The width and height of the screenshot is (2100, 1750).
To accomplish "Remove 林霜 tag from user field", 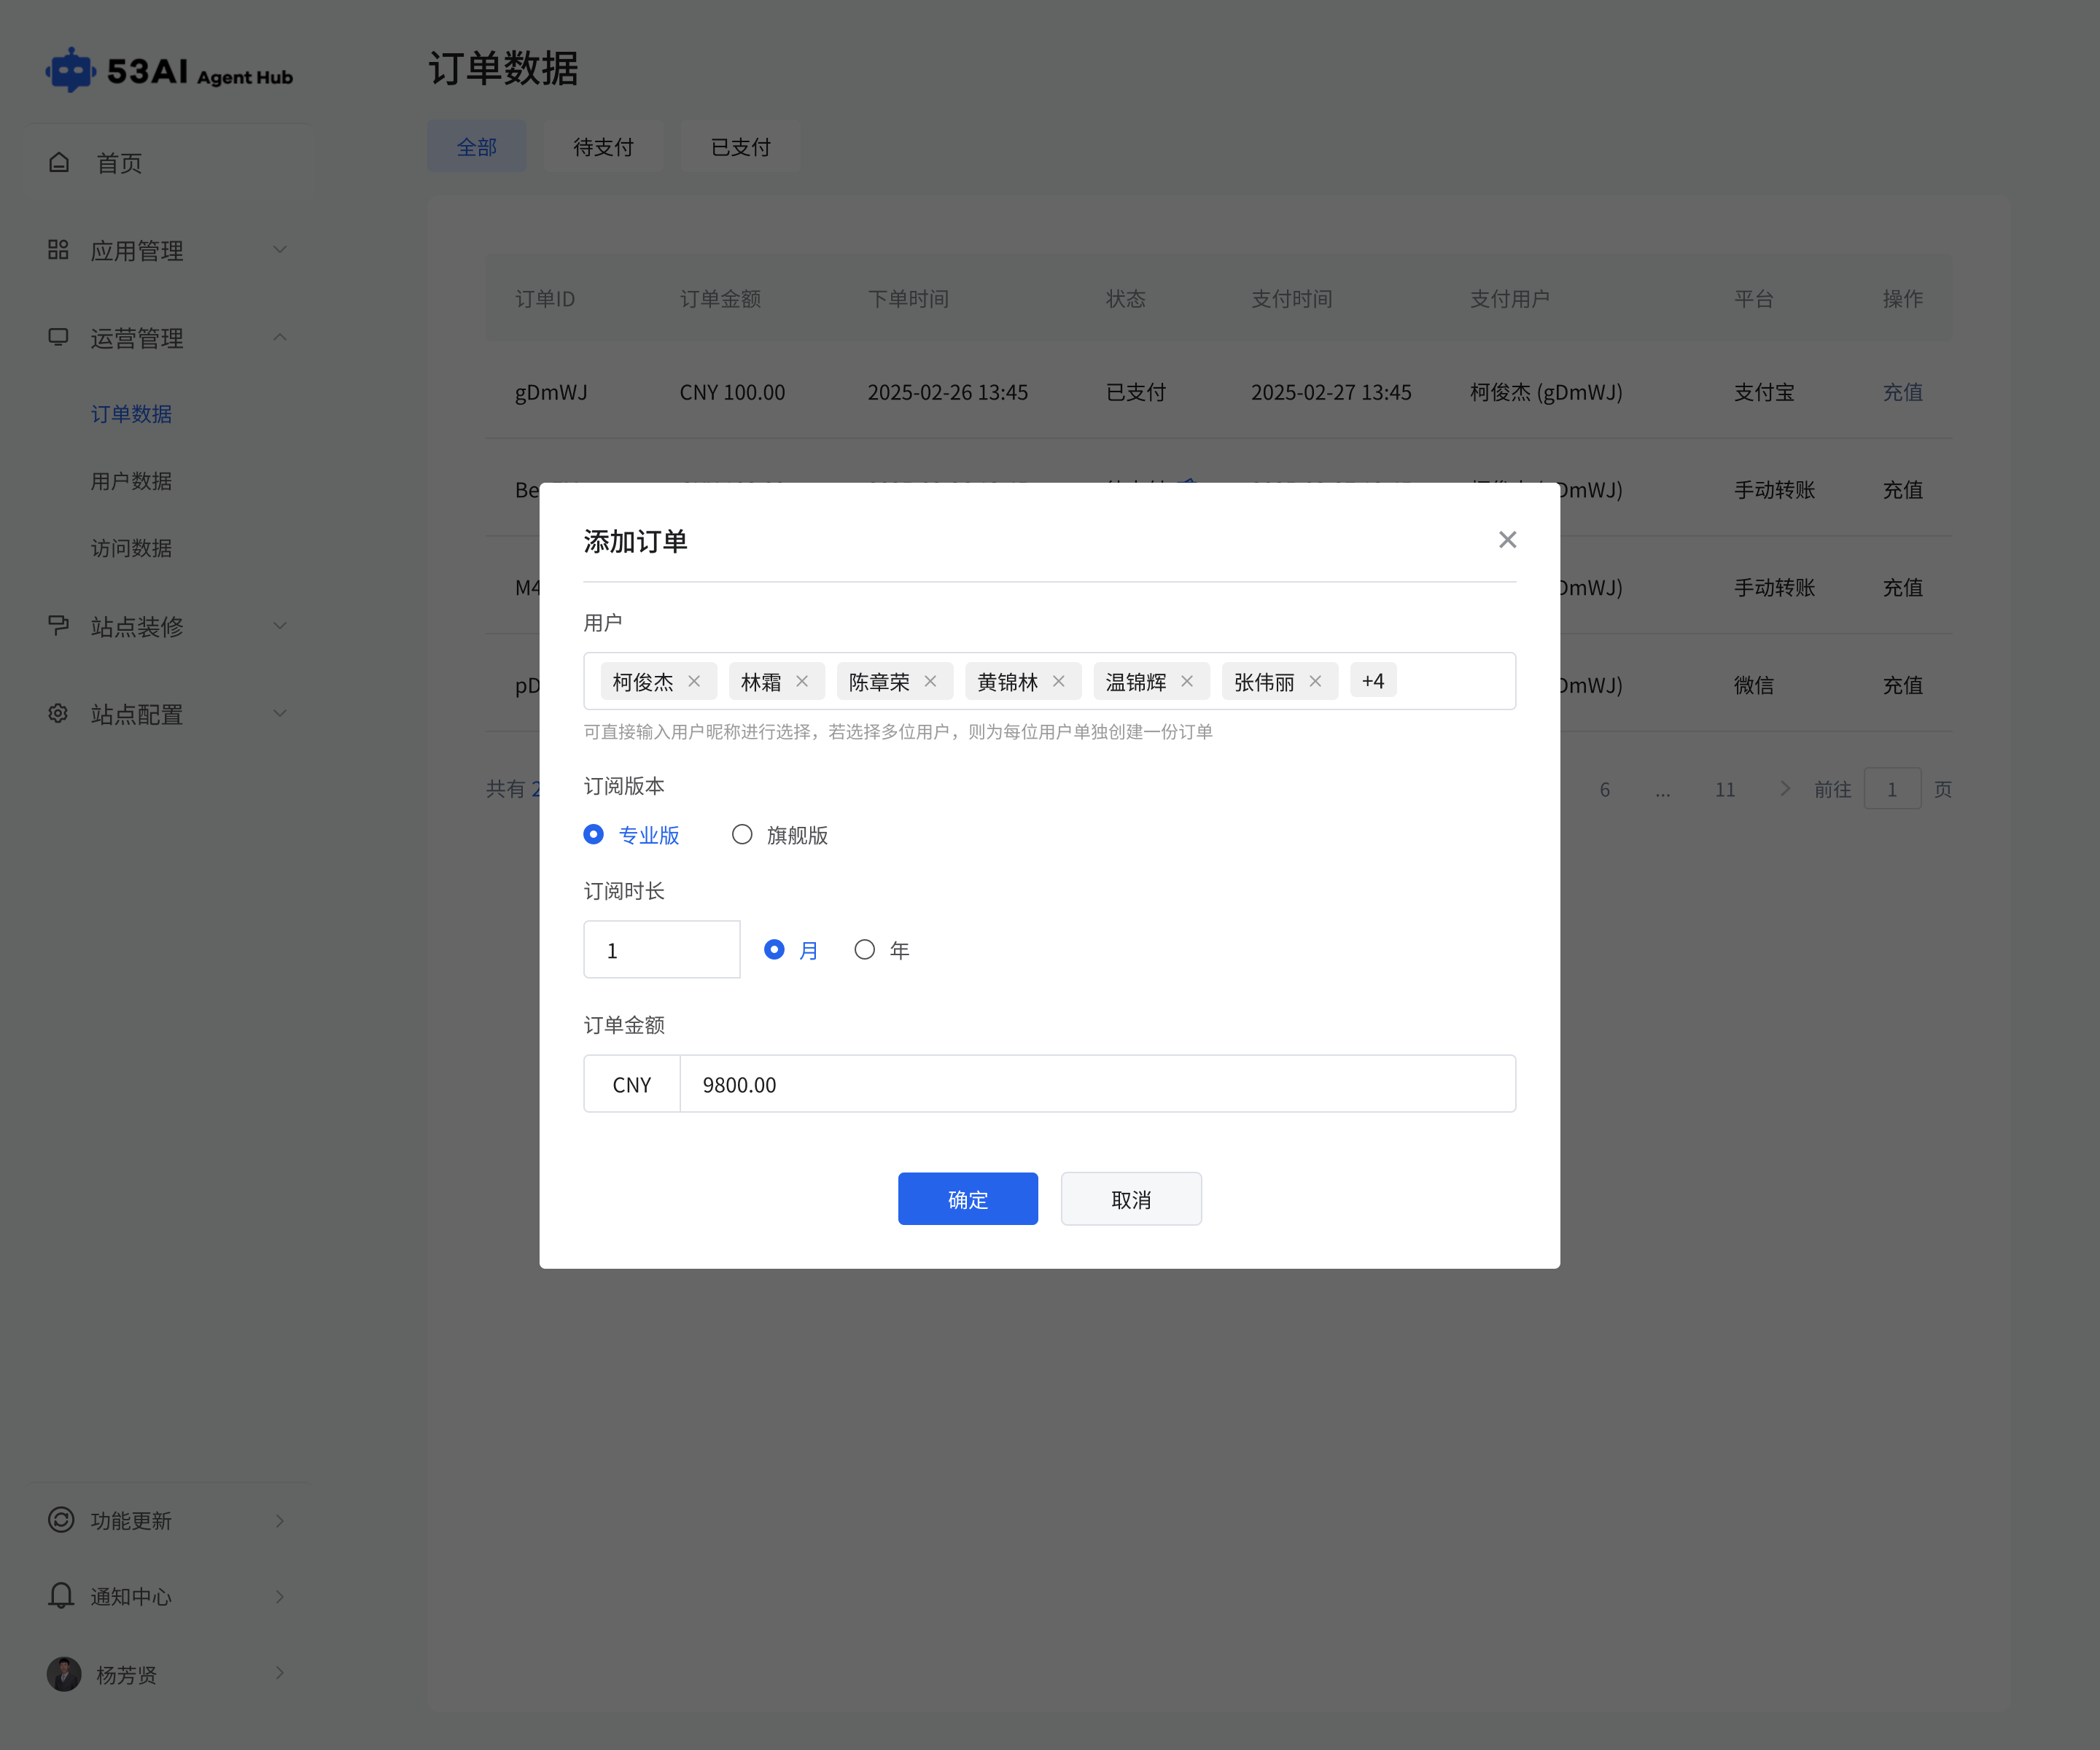I will point(802,681).
